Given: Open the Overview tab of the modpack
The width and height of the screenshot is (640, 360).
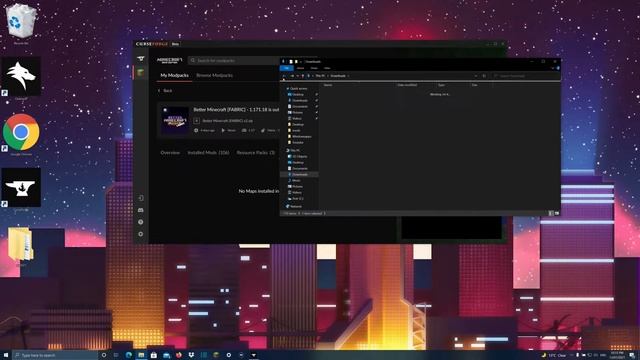Looking at the screenshot, I should (x=170, y=153).
